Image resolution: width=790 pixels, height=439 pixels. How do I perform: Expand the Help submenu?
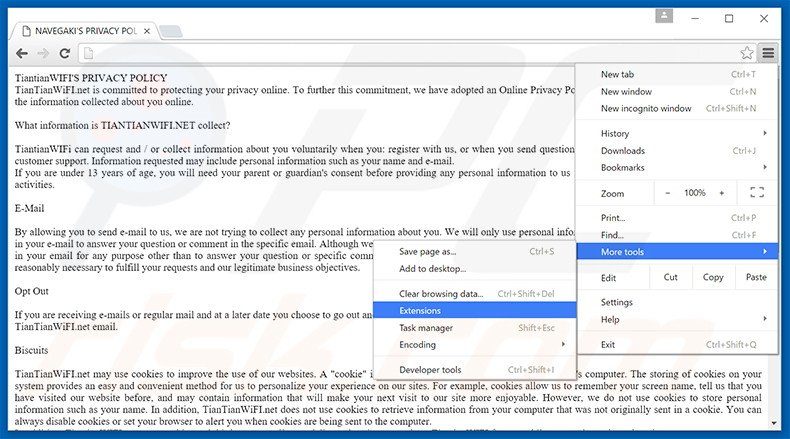point(677,320)
